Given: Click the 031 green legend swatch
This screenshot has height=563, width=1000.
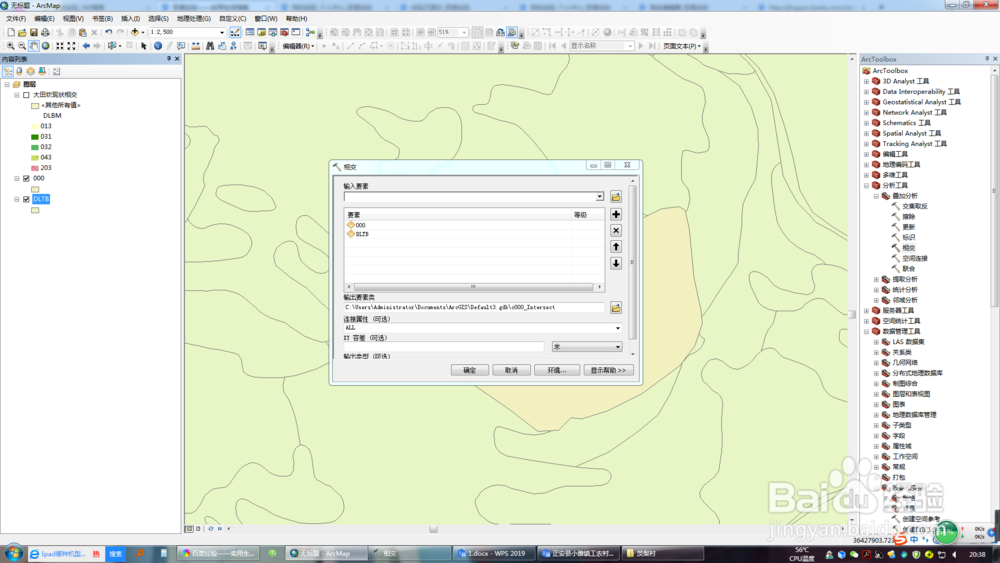Looking at the screenshot, I should [x=35, y=137].
